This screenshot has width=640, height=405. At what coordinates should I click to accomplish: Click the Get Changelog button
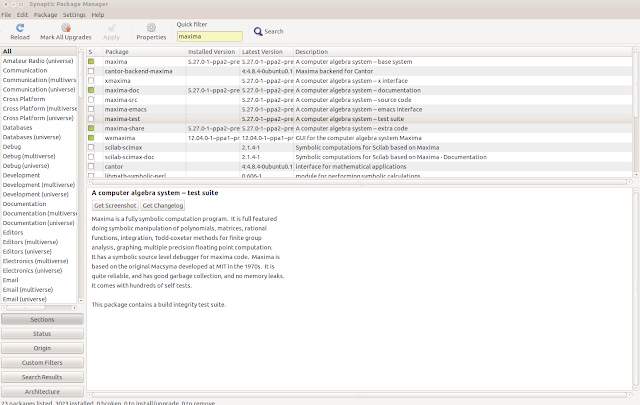(162, 205)
